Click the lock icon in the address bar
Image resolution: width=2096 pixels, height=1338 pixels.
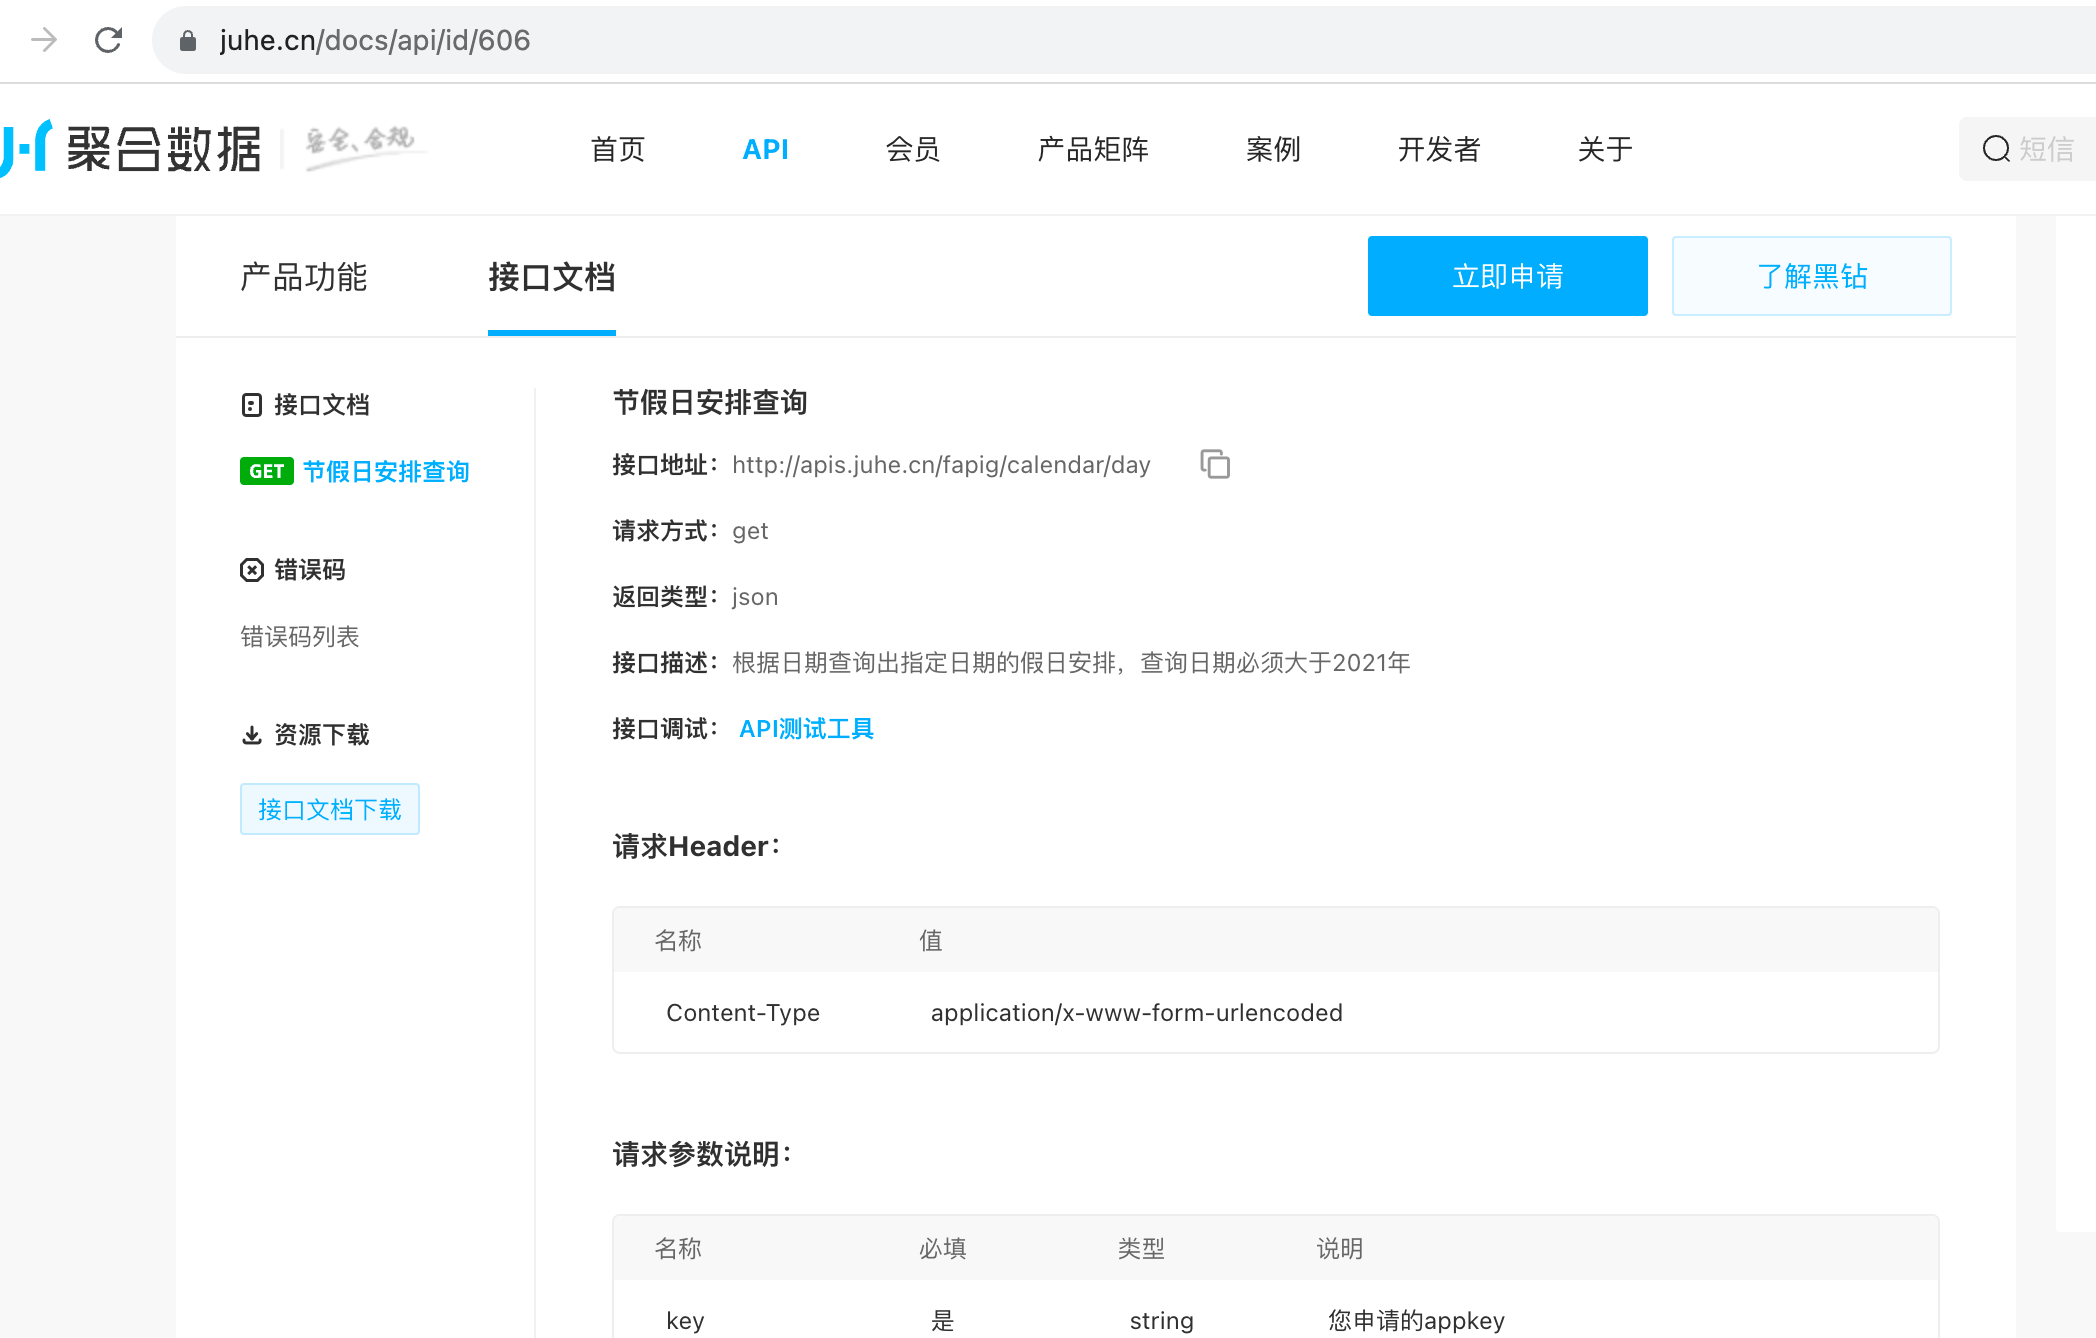(x=187, y=41)
